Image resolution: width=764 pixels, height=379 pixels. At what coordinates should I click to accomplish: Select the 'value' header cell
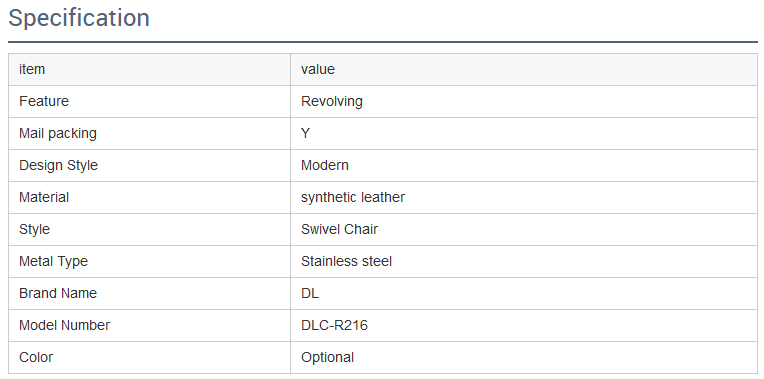pyautogui.click(x=524, y=70)
